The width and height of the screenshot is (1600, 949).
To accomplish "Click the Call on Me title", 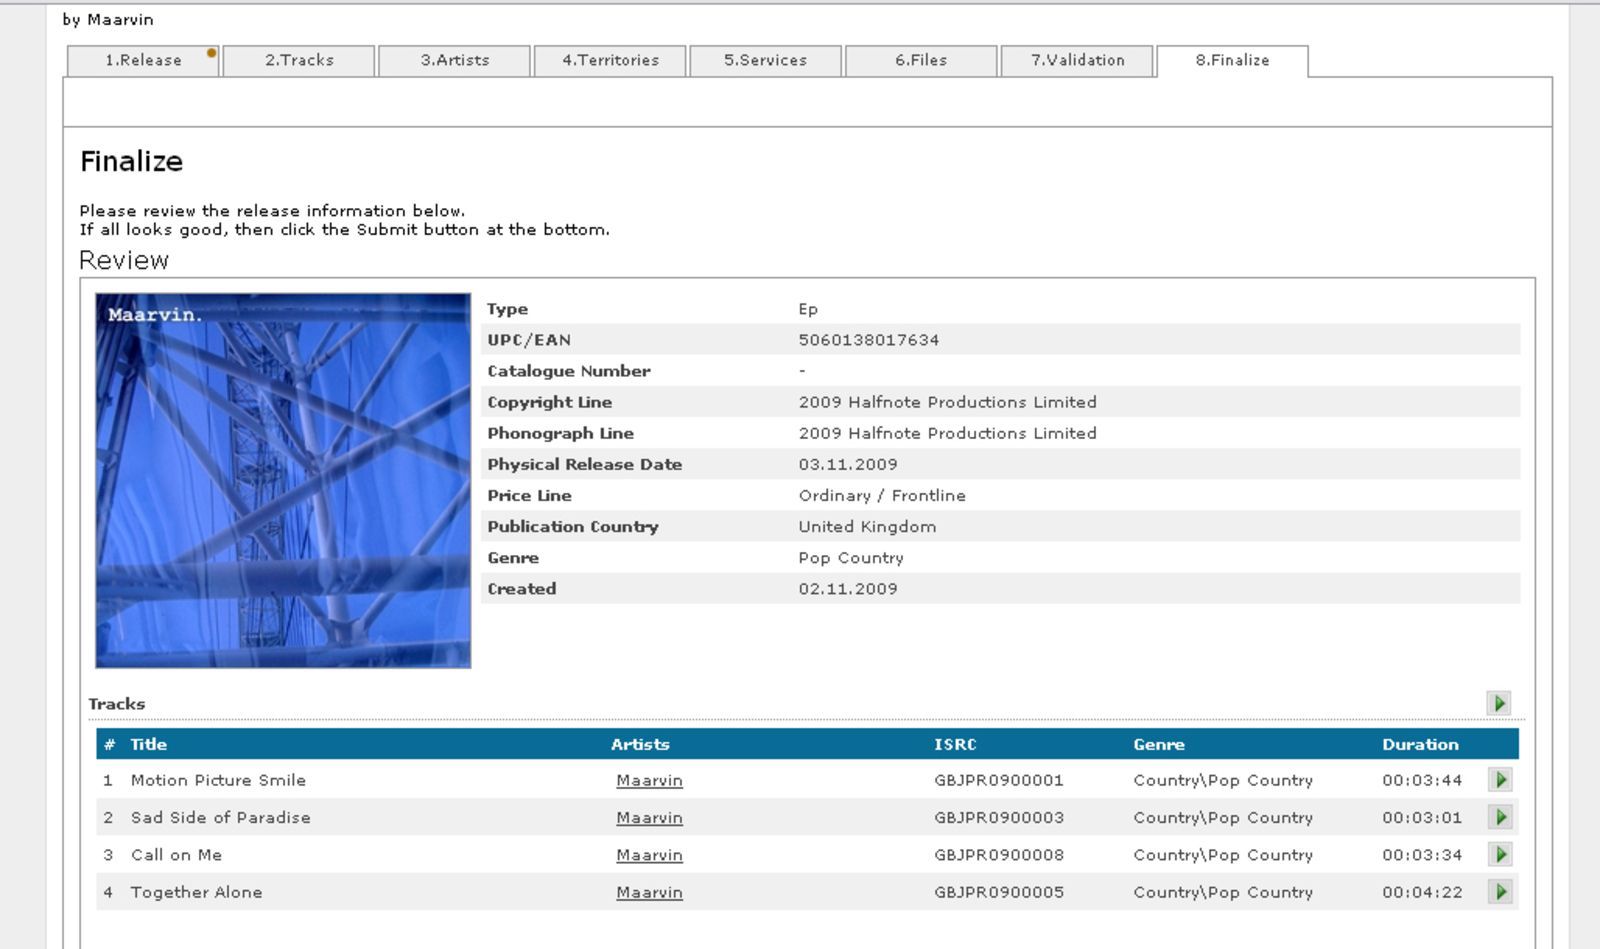I will (x=176, y=855).
